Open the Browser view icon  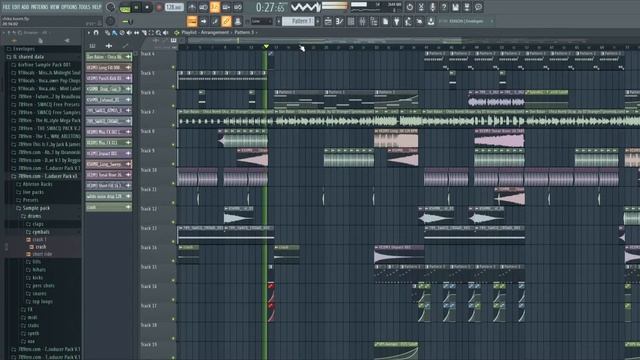[x=373, y=21]
